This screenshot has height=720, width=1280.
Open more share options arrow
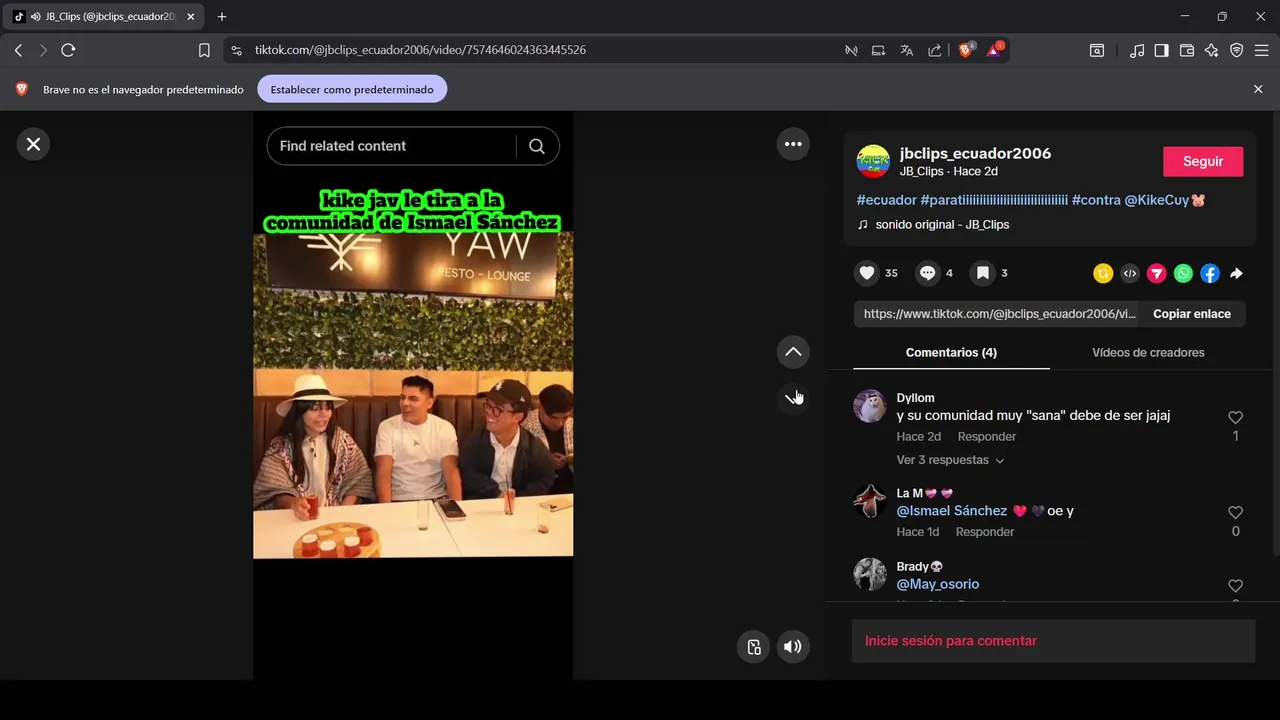[x=1237, y=273]
